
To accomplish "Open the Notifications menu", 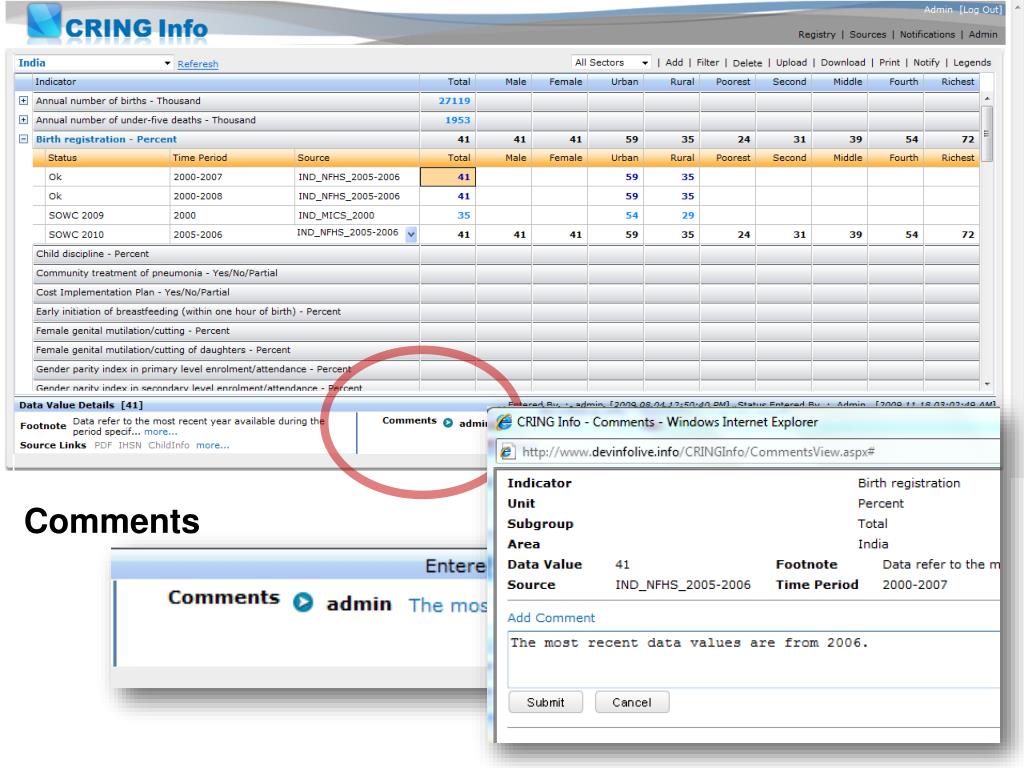I will 927,35.
